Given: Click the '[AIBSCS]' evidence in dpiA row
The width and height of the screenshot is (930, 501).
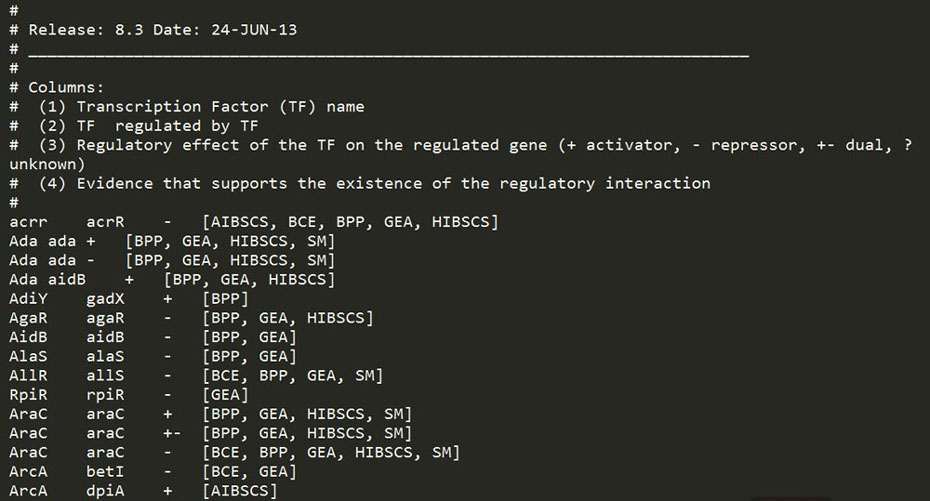Looking at the screenshot, I should coord(240,491).
